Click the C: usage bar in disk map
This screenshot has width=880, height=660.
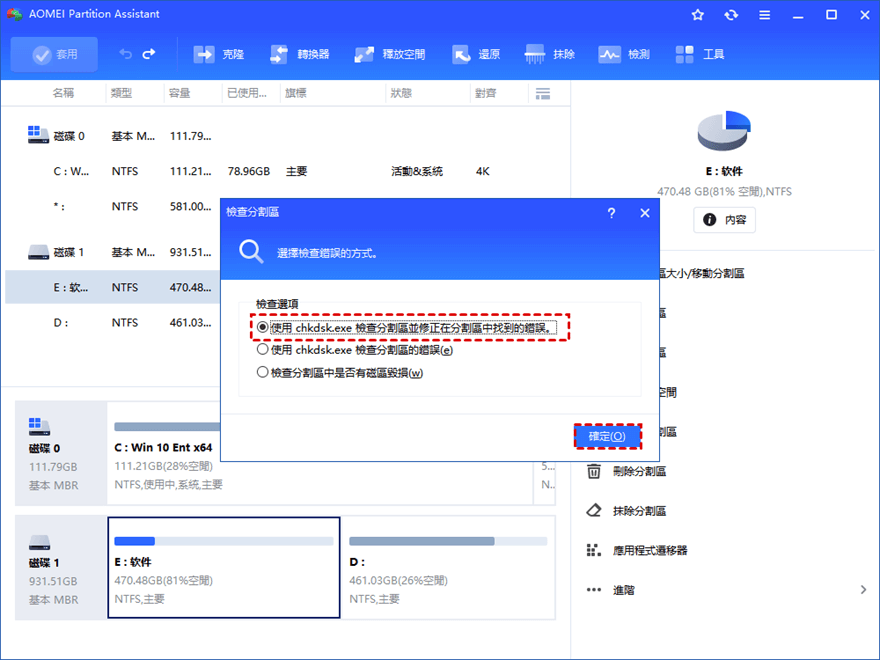[x=167, y=427]
